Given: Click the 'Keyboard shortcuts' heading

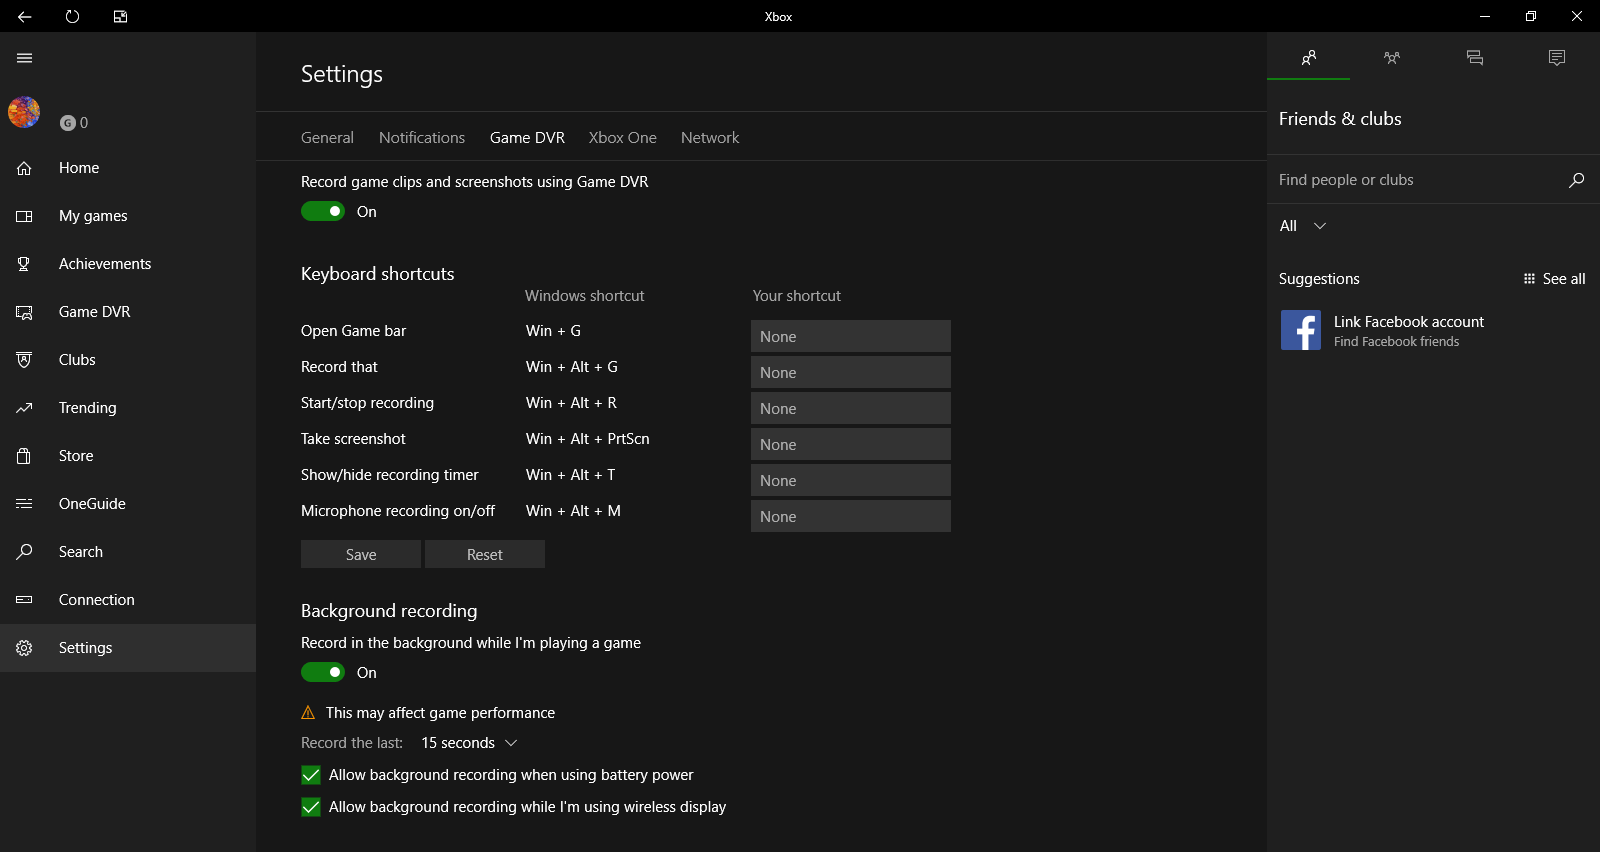Looking at the screenshot, I should point(378,274).
